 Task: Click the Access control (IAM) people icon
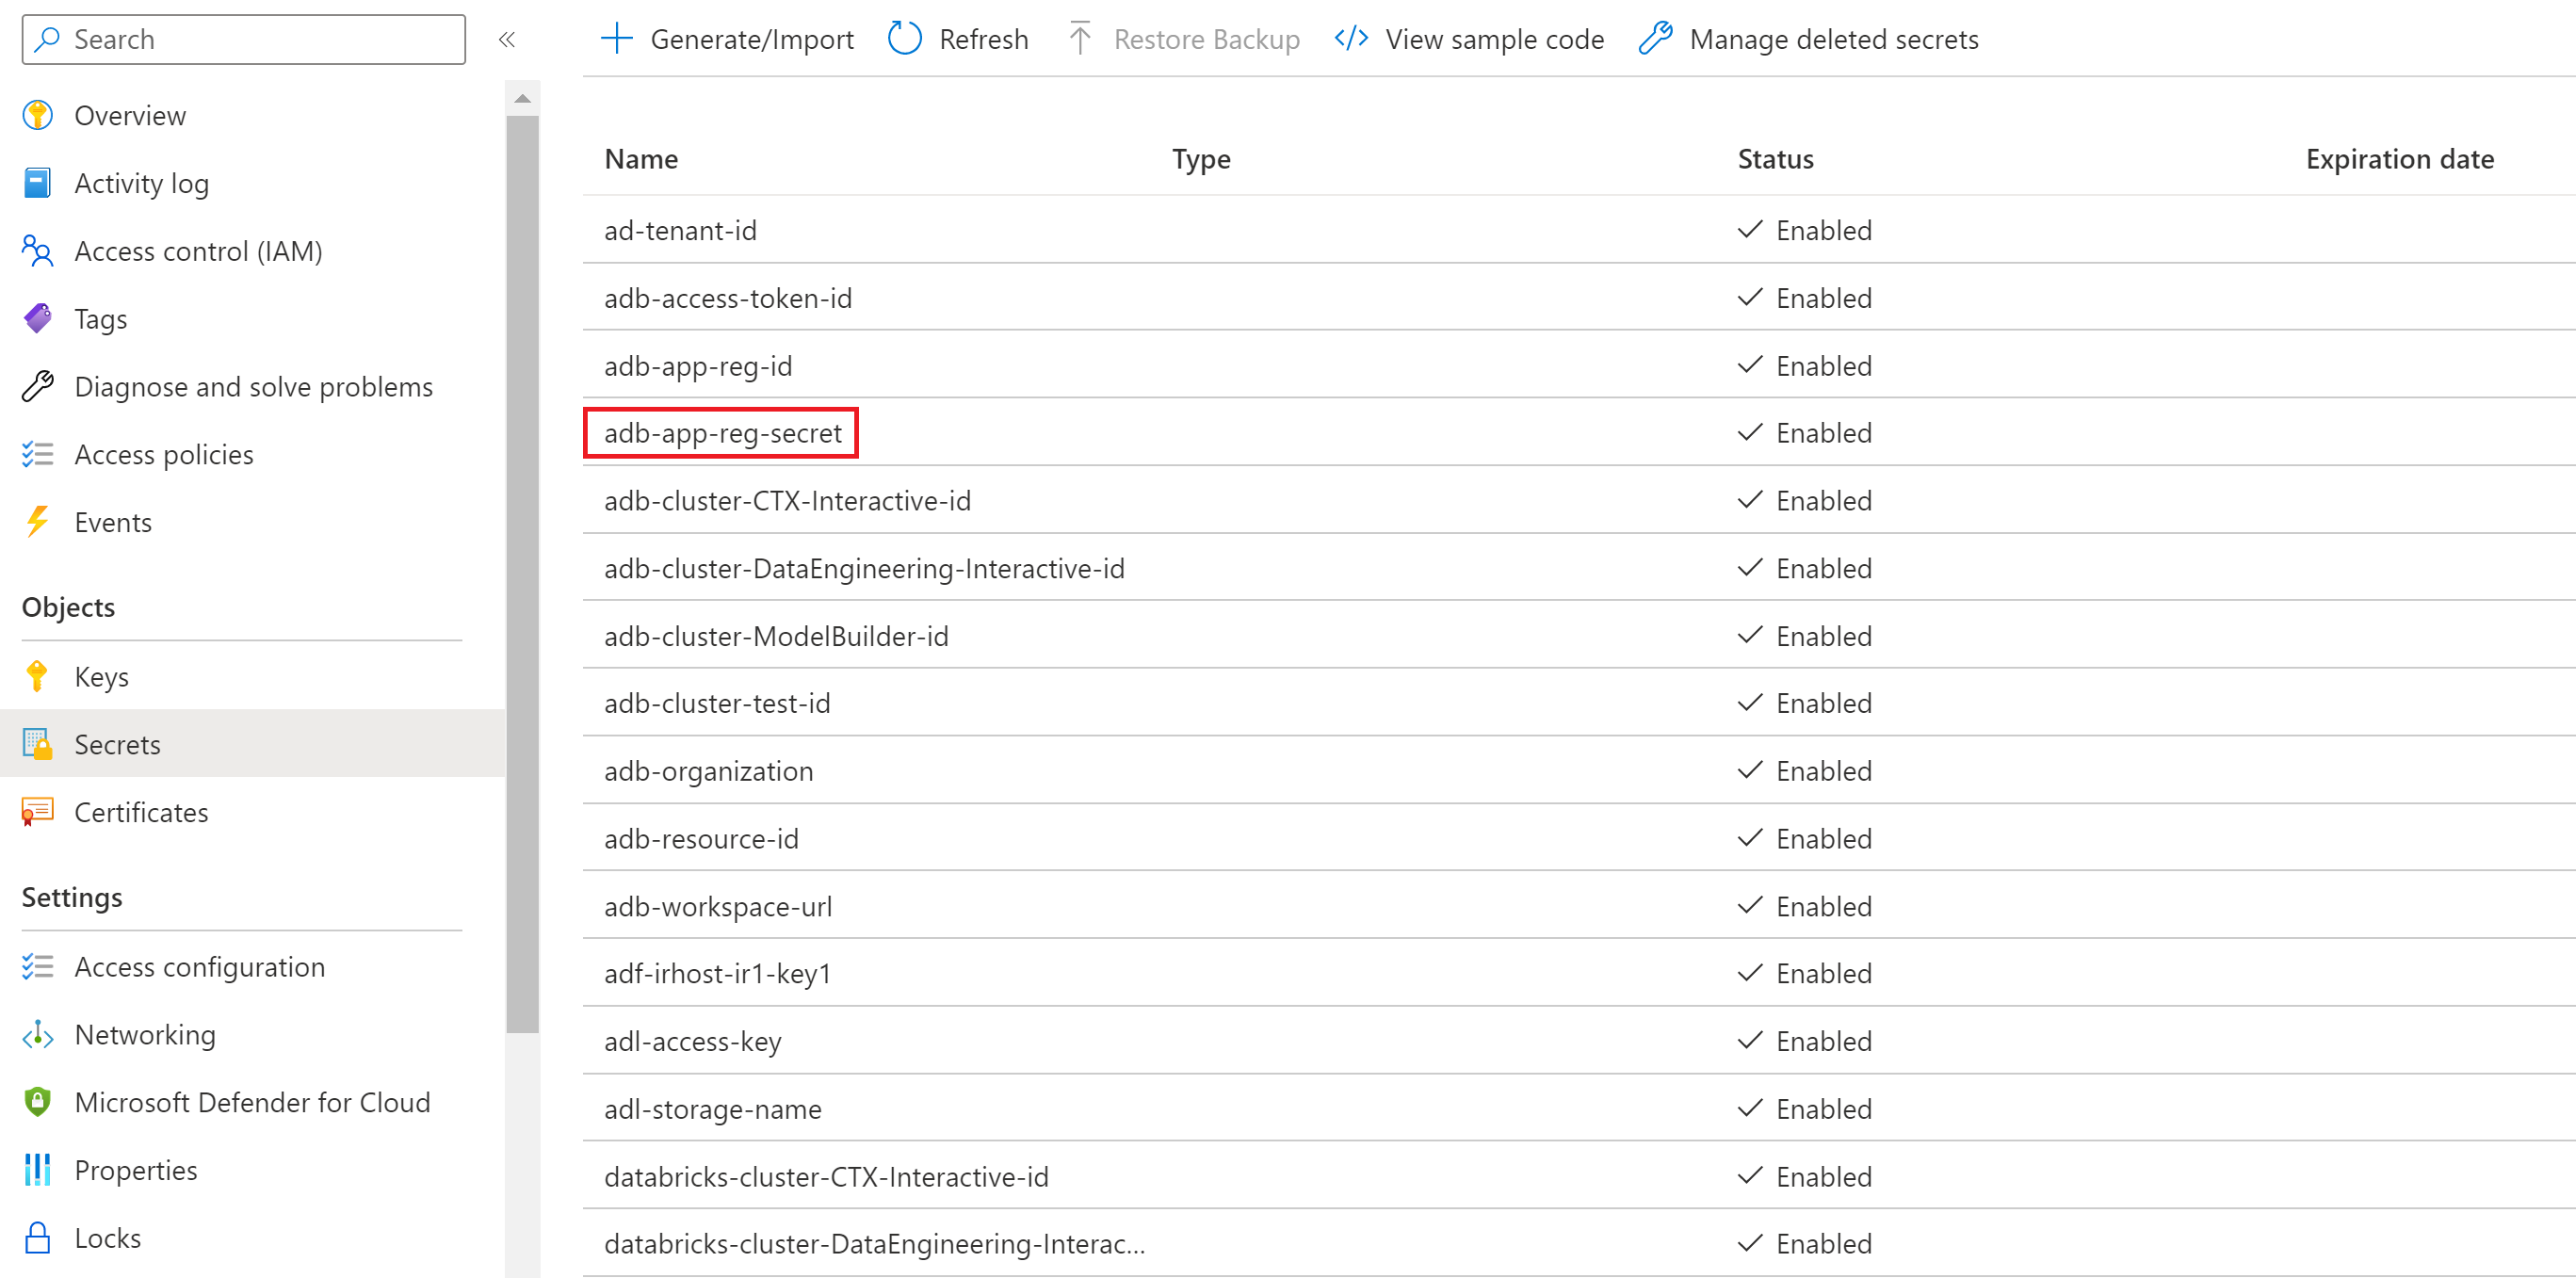click(x=38, y=251)
